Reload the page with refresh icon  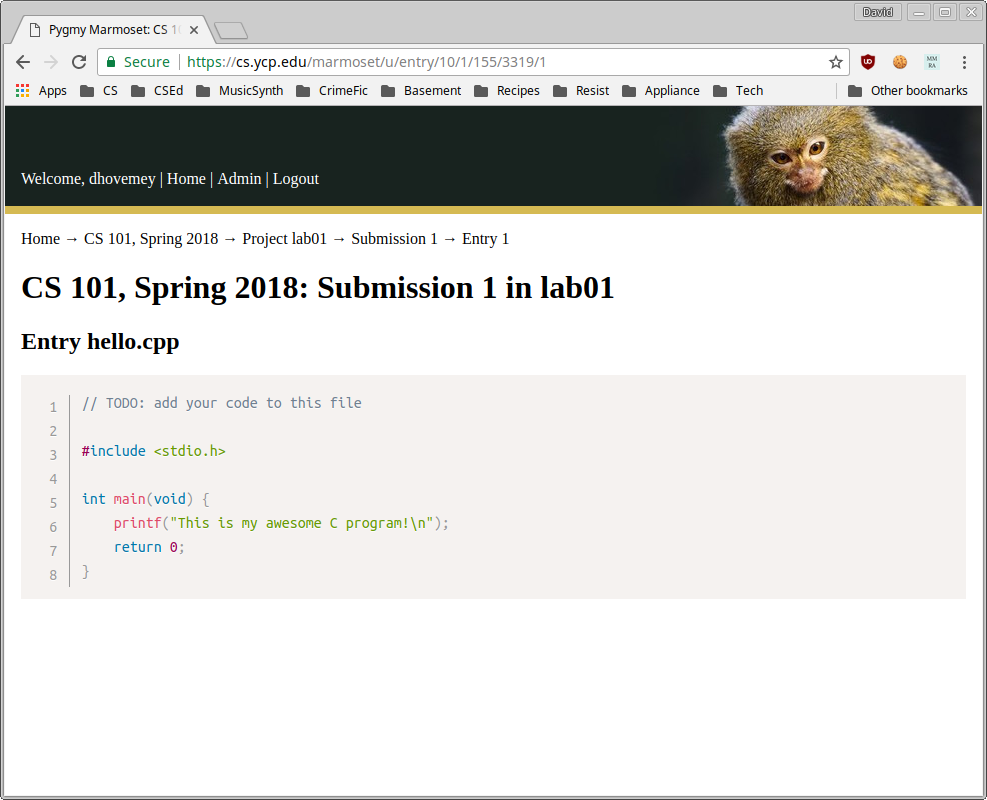click(79, 62)
